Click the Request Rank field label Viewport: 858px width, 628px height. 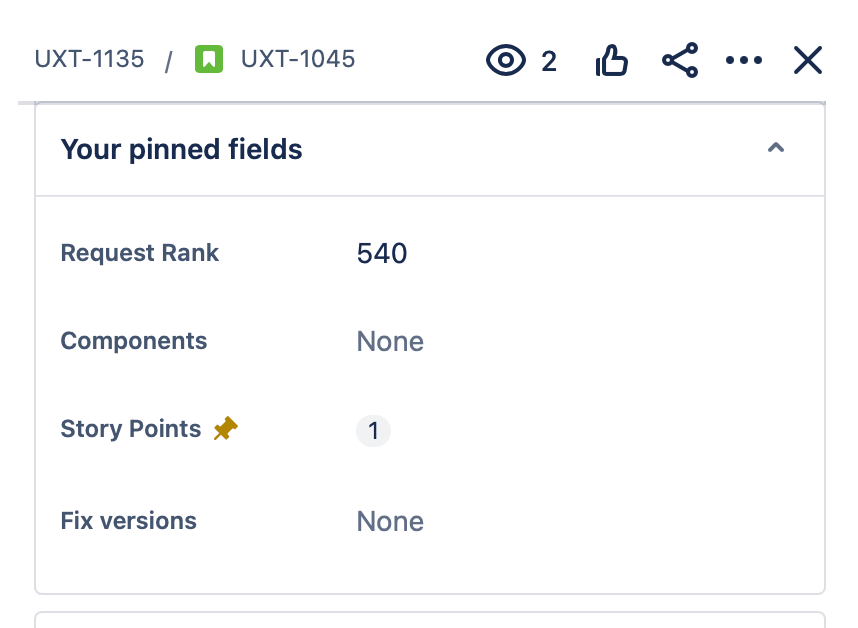[x=140, y=253]
